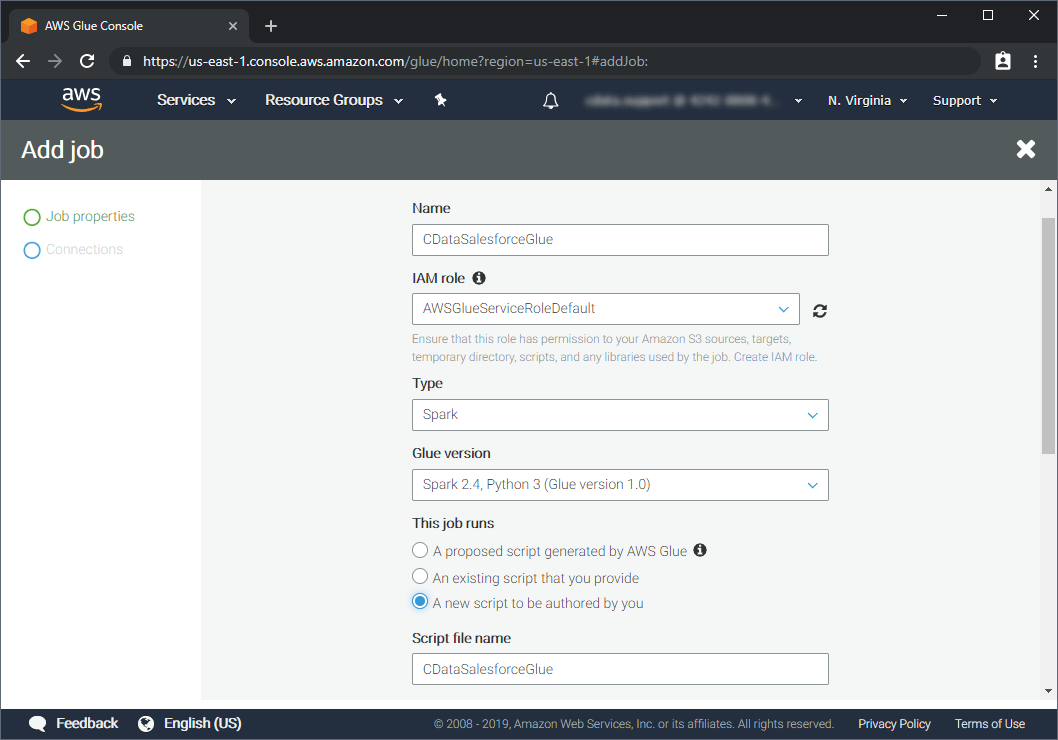This screenshot has height=740, width=1058.
Task: Select 'A new script to be authored by you'
Action: coord(420,603)
